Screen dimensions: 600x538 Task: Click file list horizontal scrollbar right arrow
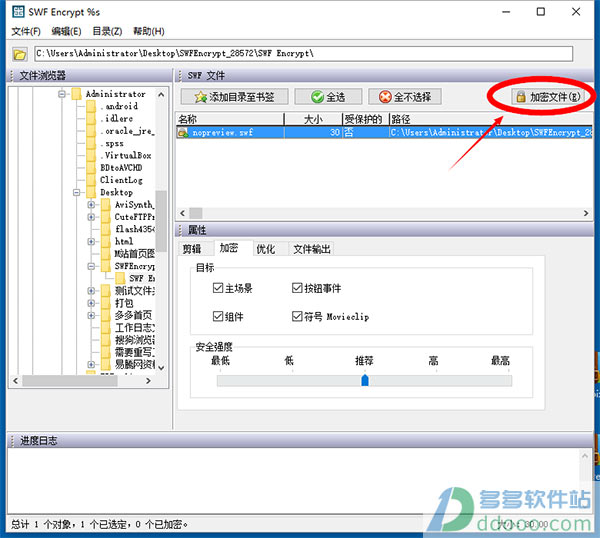coord(586,213)
